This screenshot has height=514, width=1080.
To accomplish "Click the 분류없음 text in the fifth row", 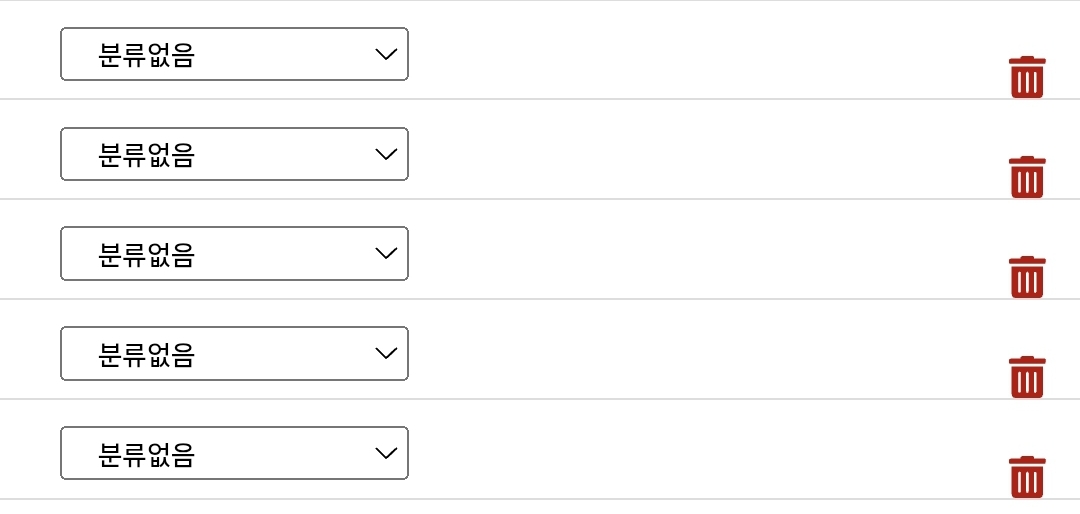I will (146, 454).
